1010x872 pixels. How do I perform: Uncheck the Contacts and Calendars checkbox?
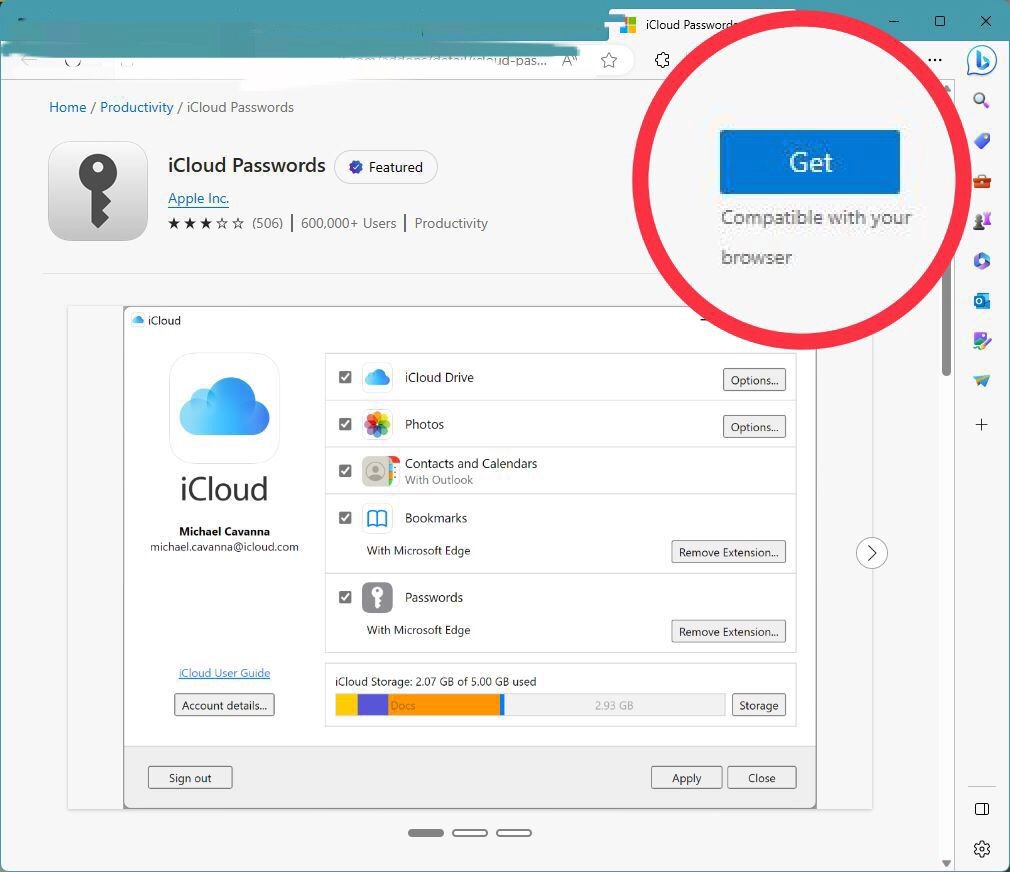[345, 471]
